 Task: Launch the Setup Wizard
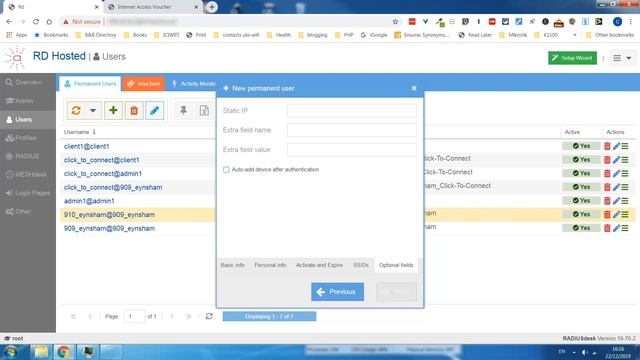coord(572,58)
